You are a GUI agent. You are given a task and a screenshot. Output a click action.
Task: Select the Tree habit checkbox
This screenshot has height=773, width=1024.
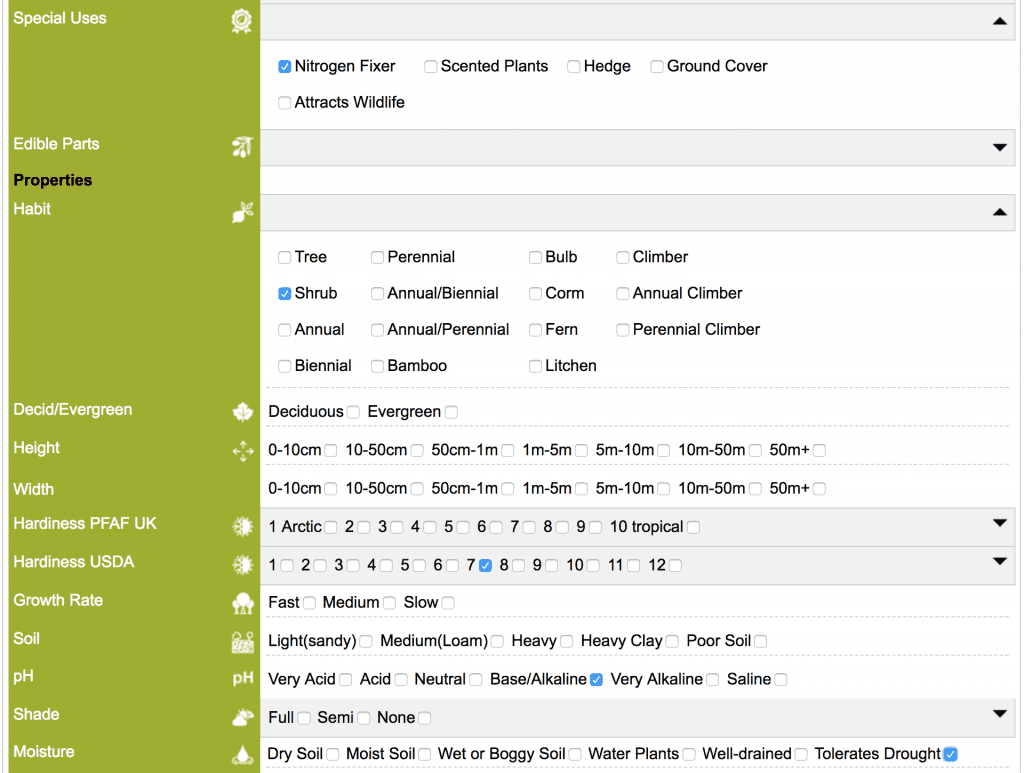(285, 257)
